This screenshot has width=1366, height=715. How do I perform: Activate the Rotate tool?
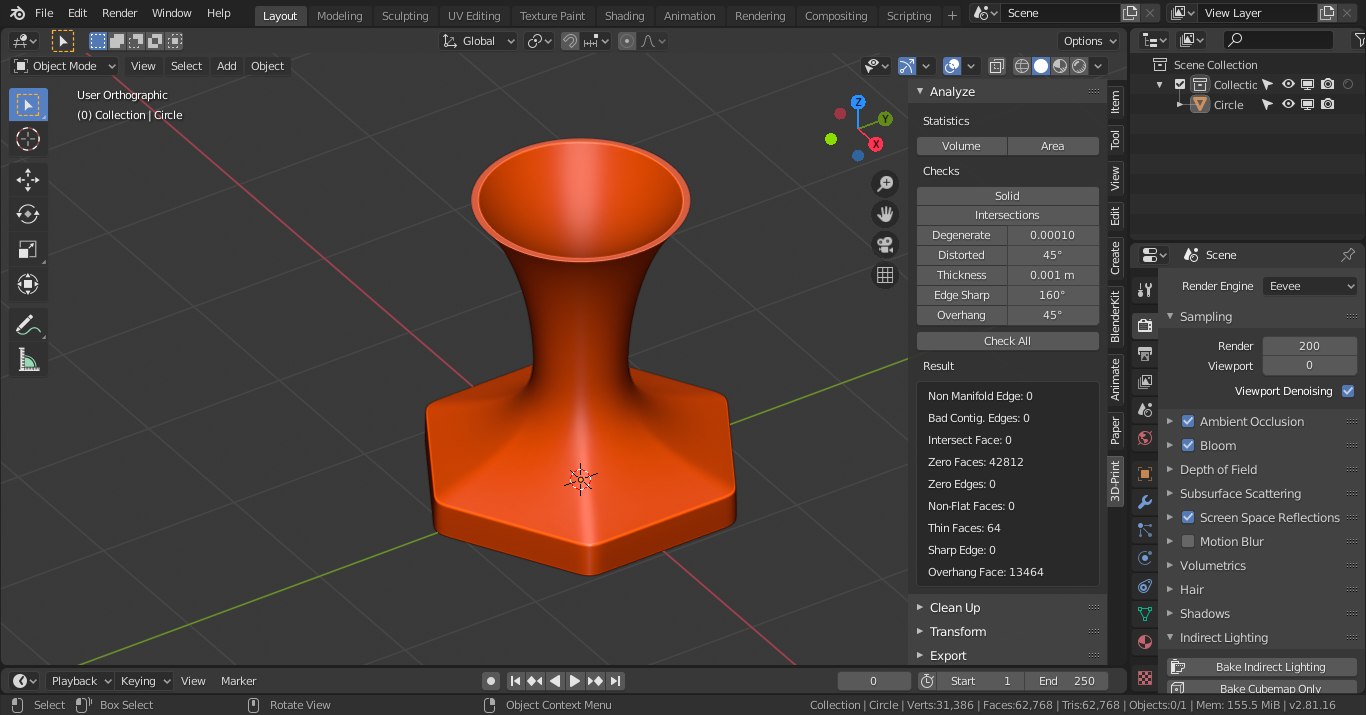point(28,214)
